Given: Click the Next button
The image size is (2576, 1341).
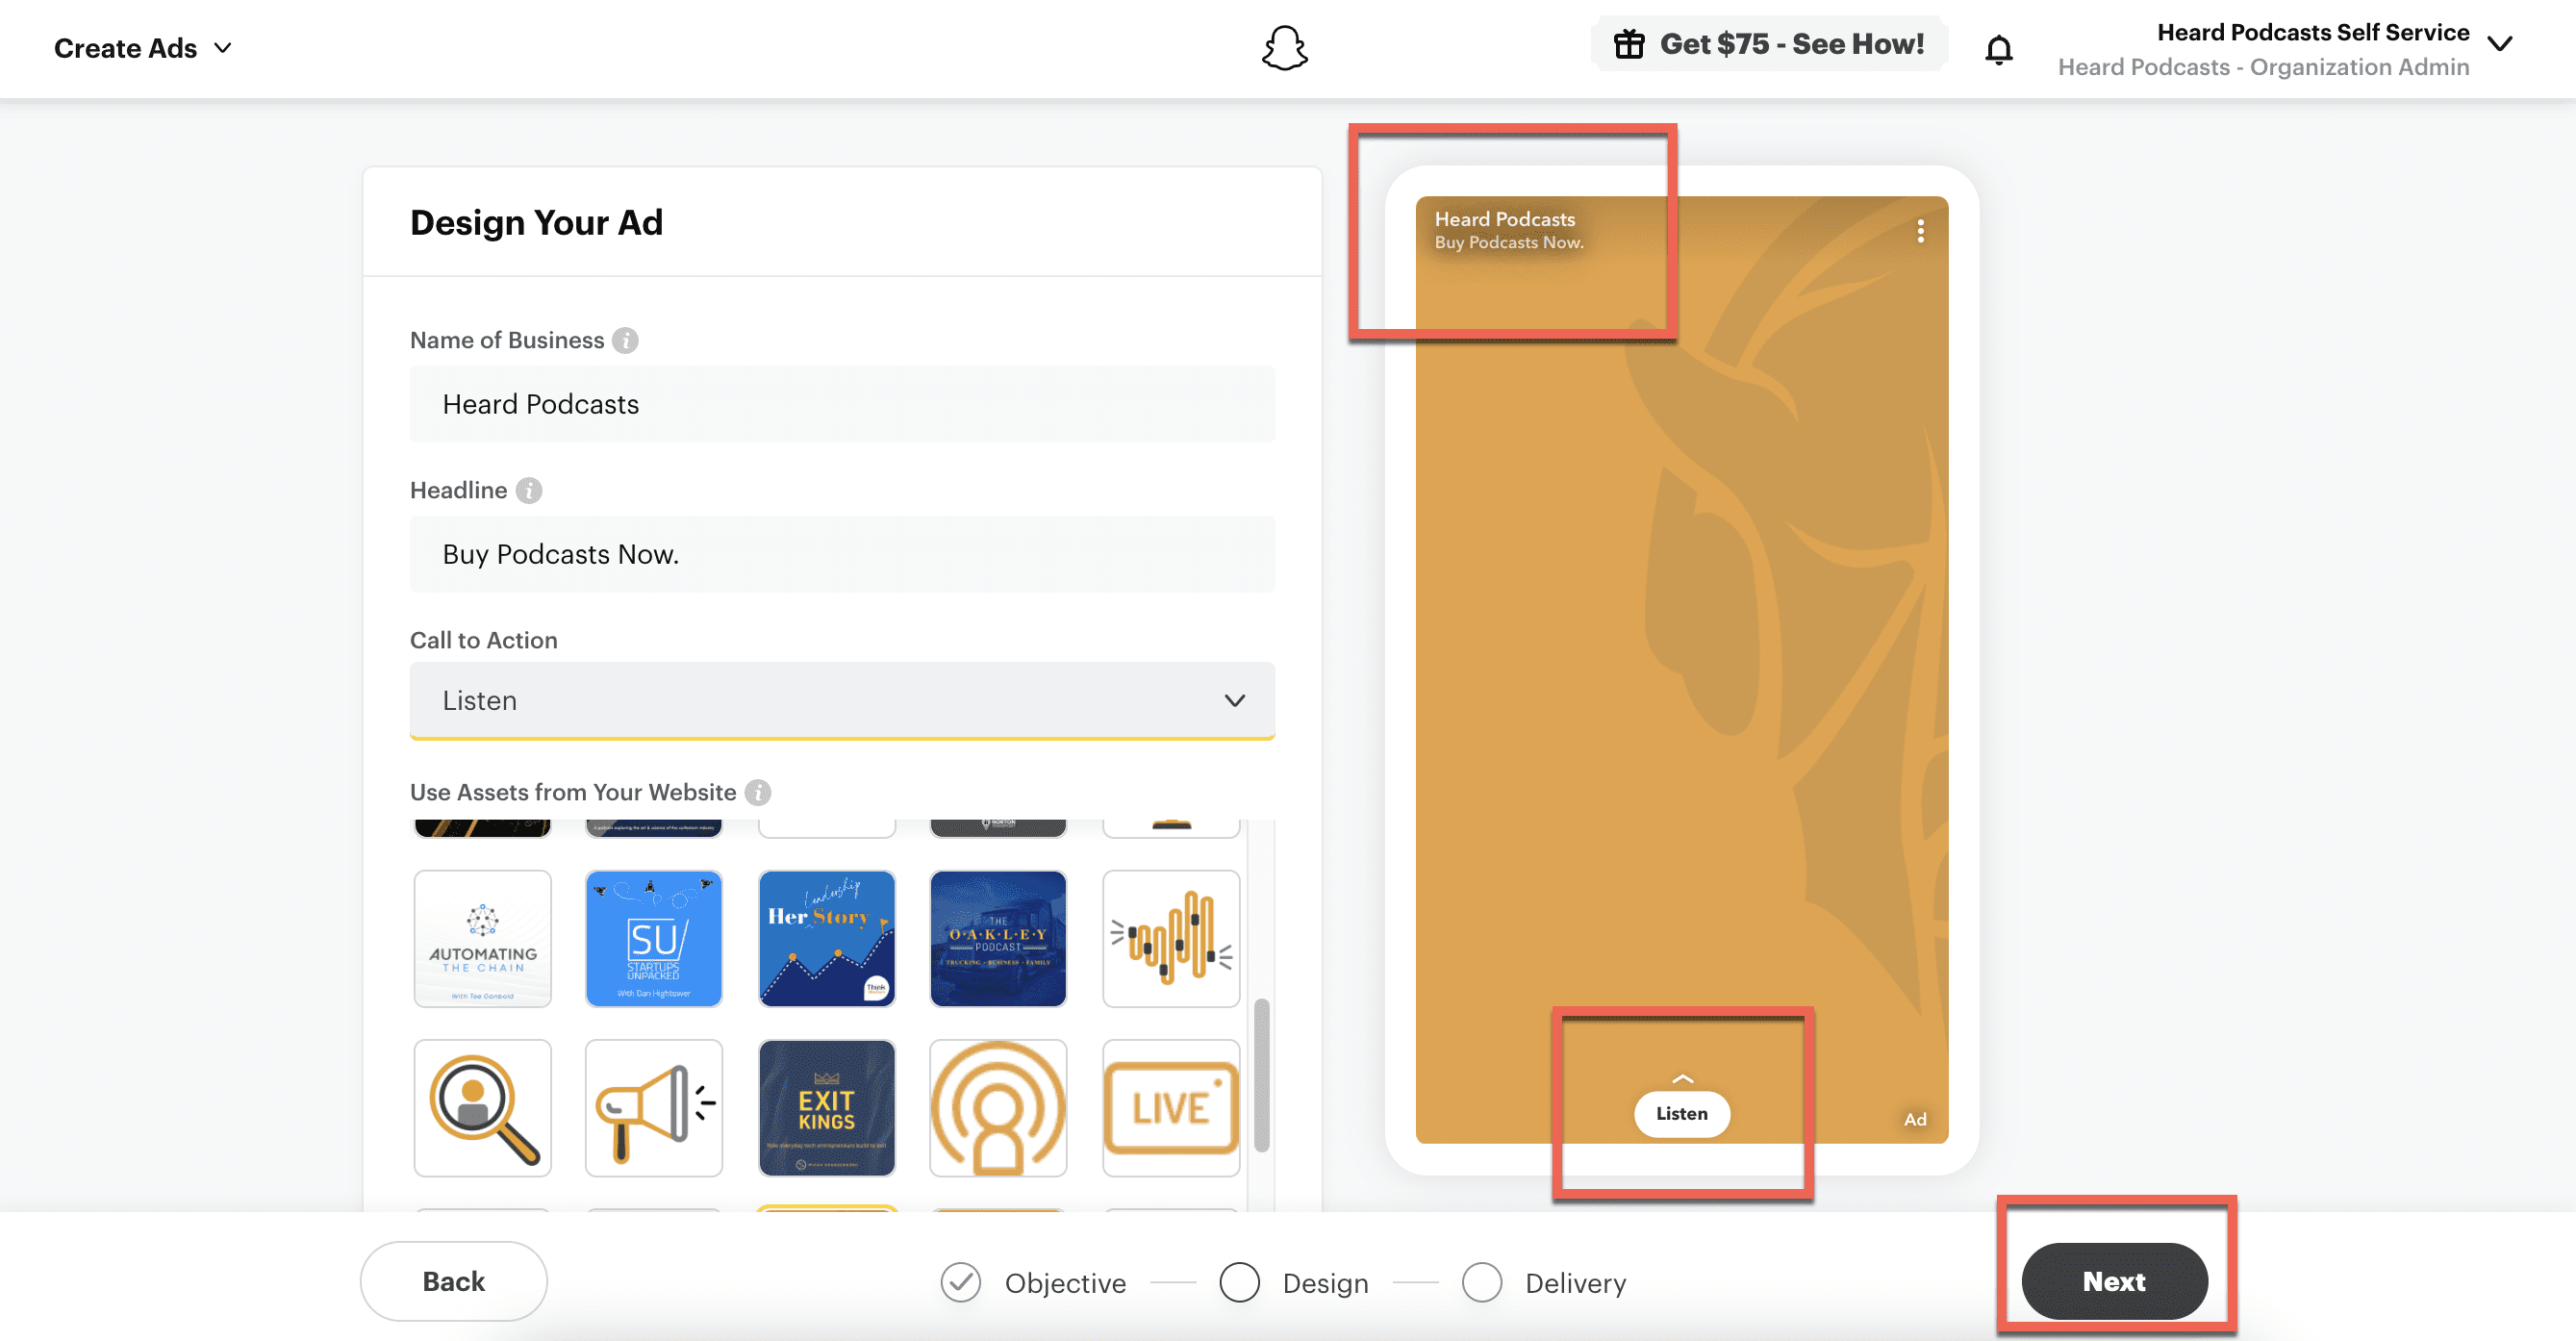Looking at the screenshot, I should (x=2114, y=1281).
